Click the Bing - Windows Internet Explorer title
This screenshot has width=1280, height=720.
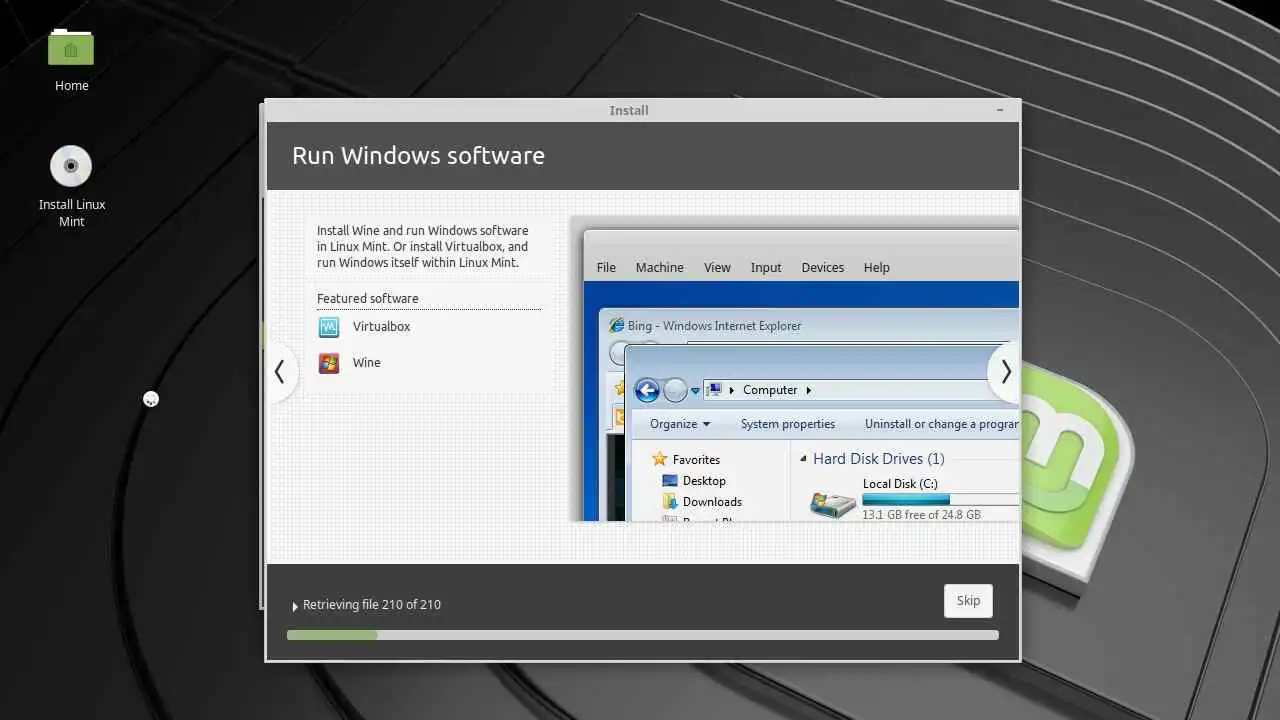coord(714,326)
